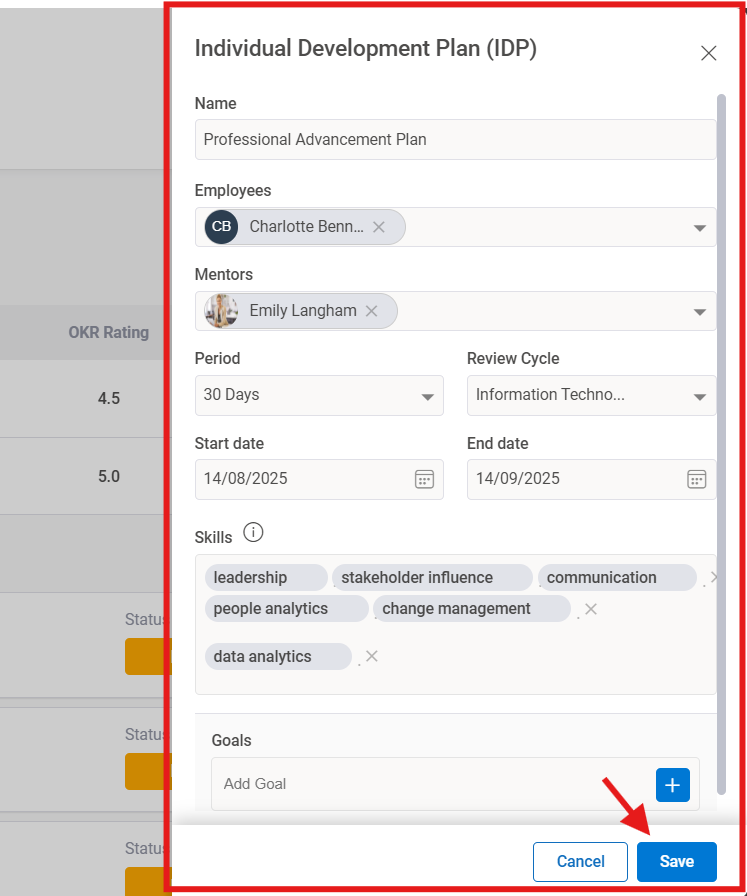Screen dimensions: 747x896
Task: Select the people analytics skill tag
Action: (x=286, y=609)
